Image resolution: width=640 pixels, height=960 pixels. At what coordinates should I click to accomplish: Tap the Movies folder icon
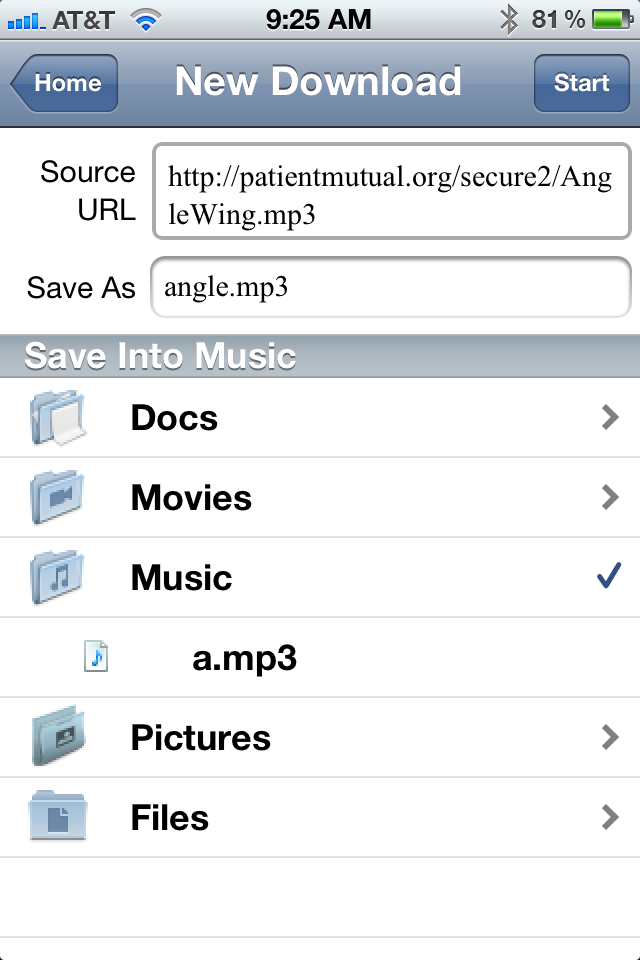57,498
